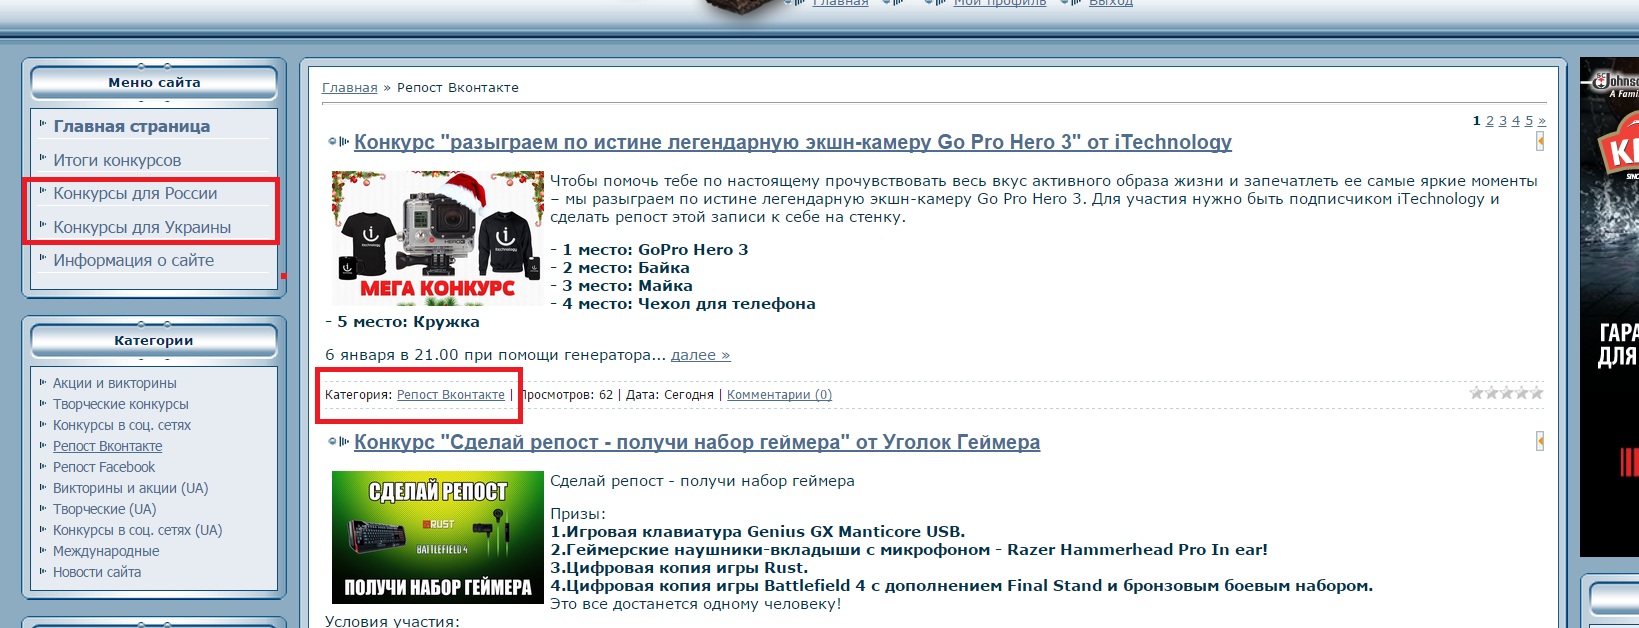Click the bullet icon before the Go Pro post title
The height and width of the screenshot is (628, 1639).
pyautogui.click(x=339, y=142)
